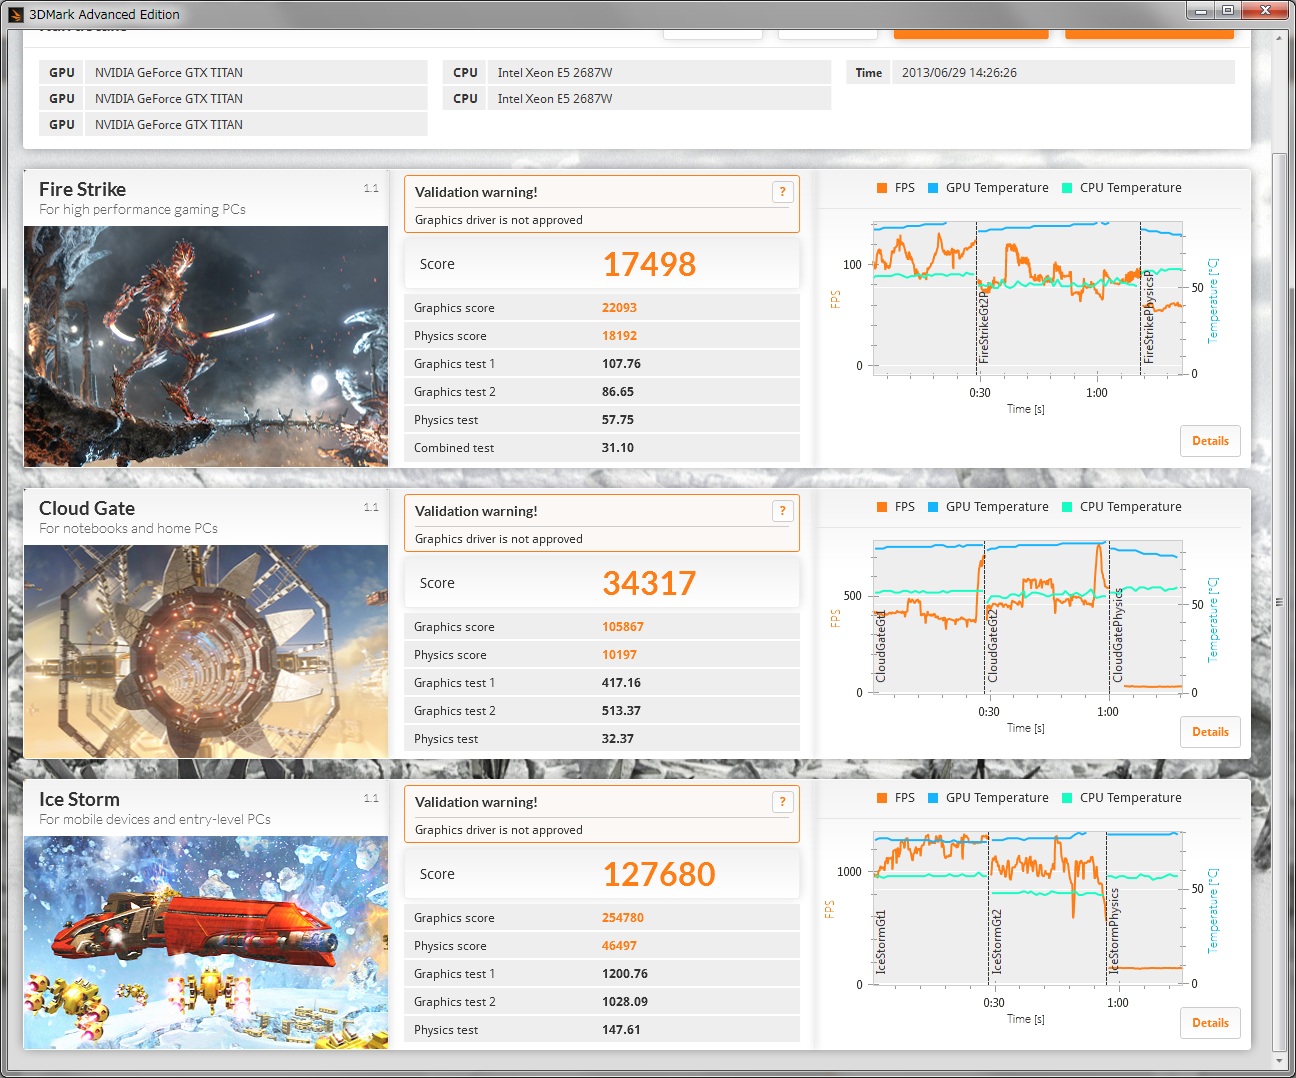This screenshot has height=1078, width=1296.
Task: Click the "Fire Strike" heading
Action: (82, 189)
